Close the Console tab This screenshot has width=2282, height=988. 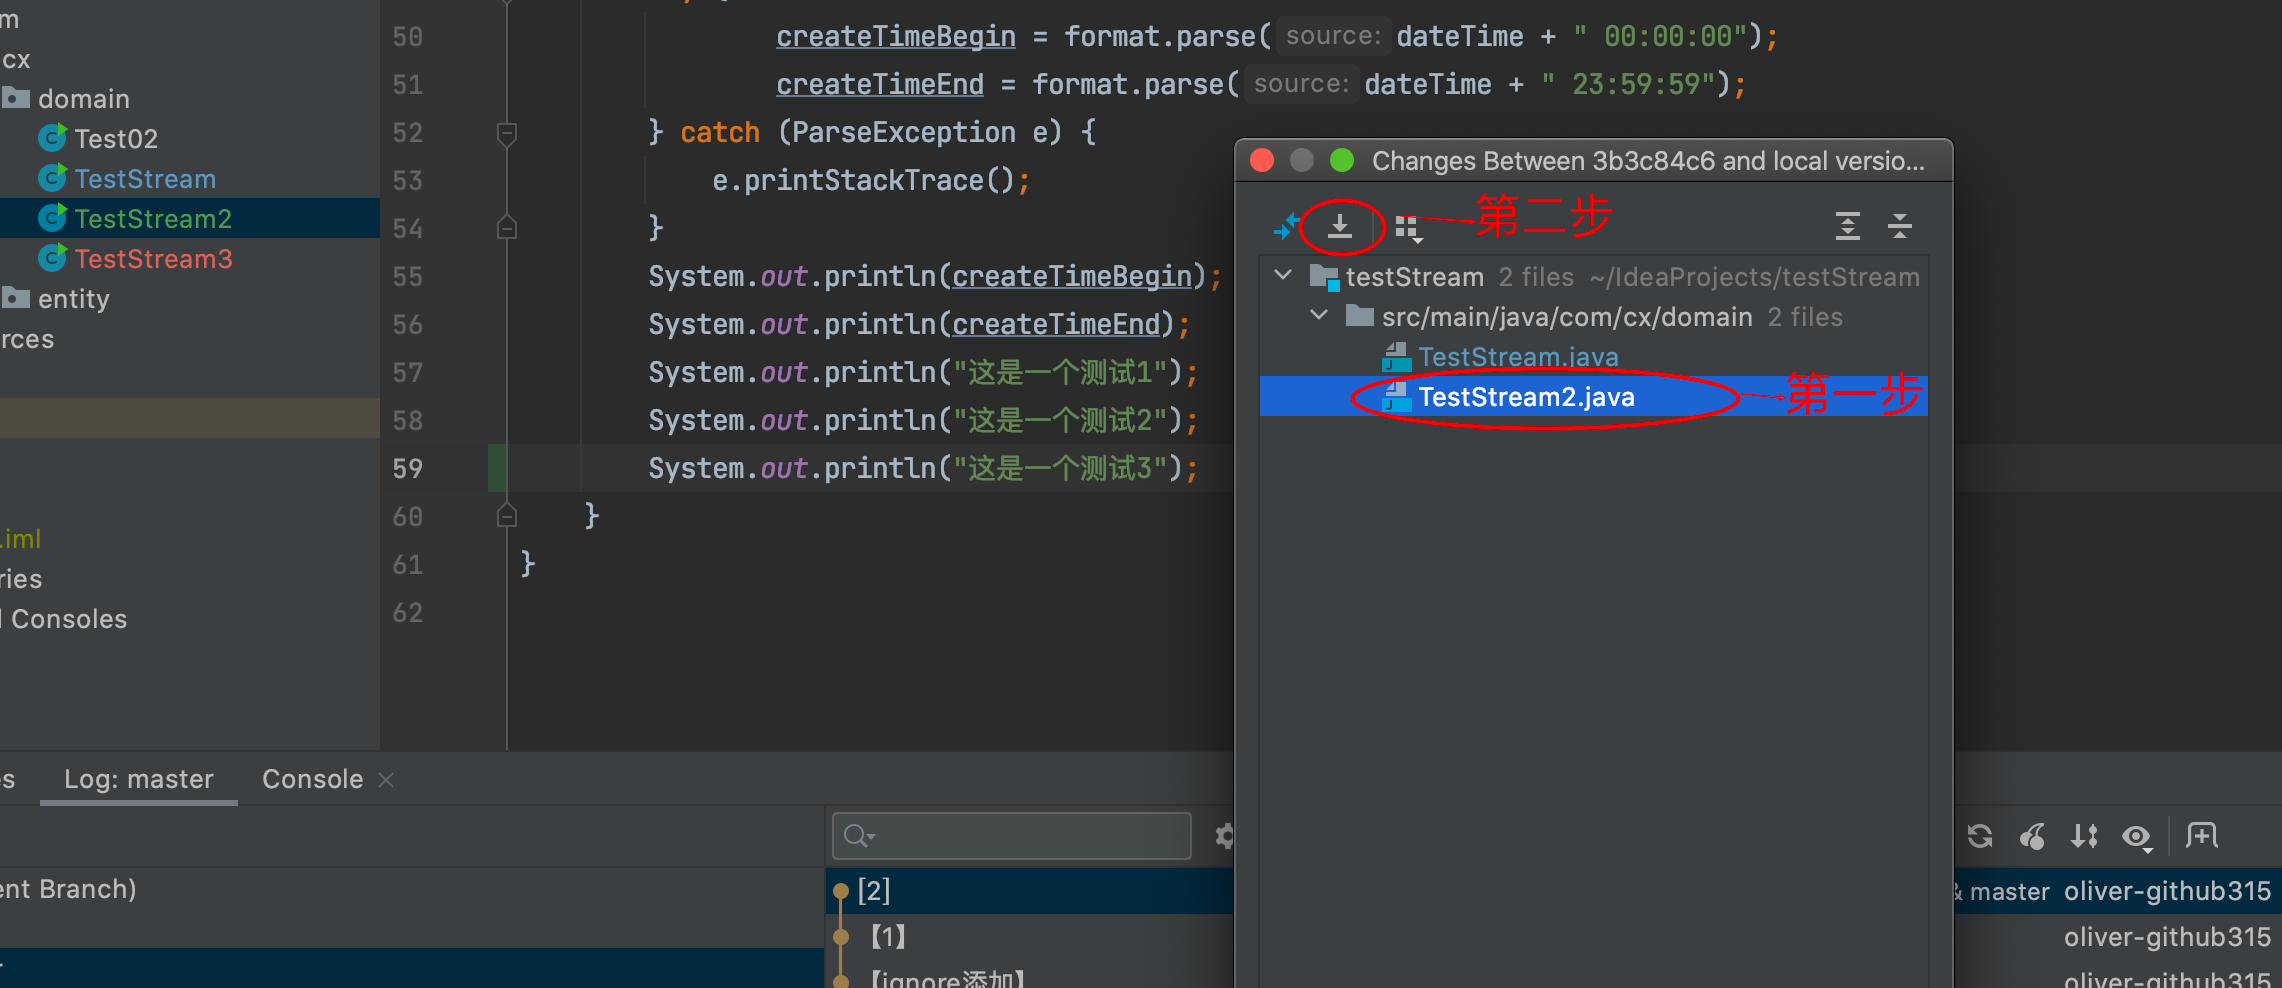(x=386, y=780)
